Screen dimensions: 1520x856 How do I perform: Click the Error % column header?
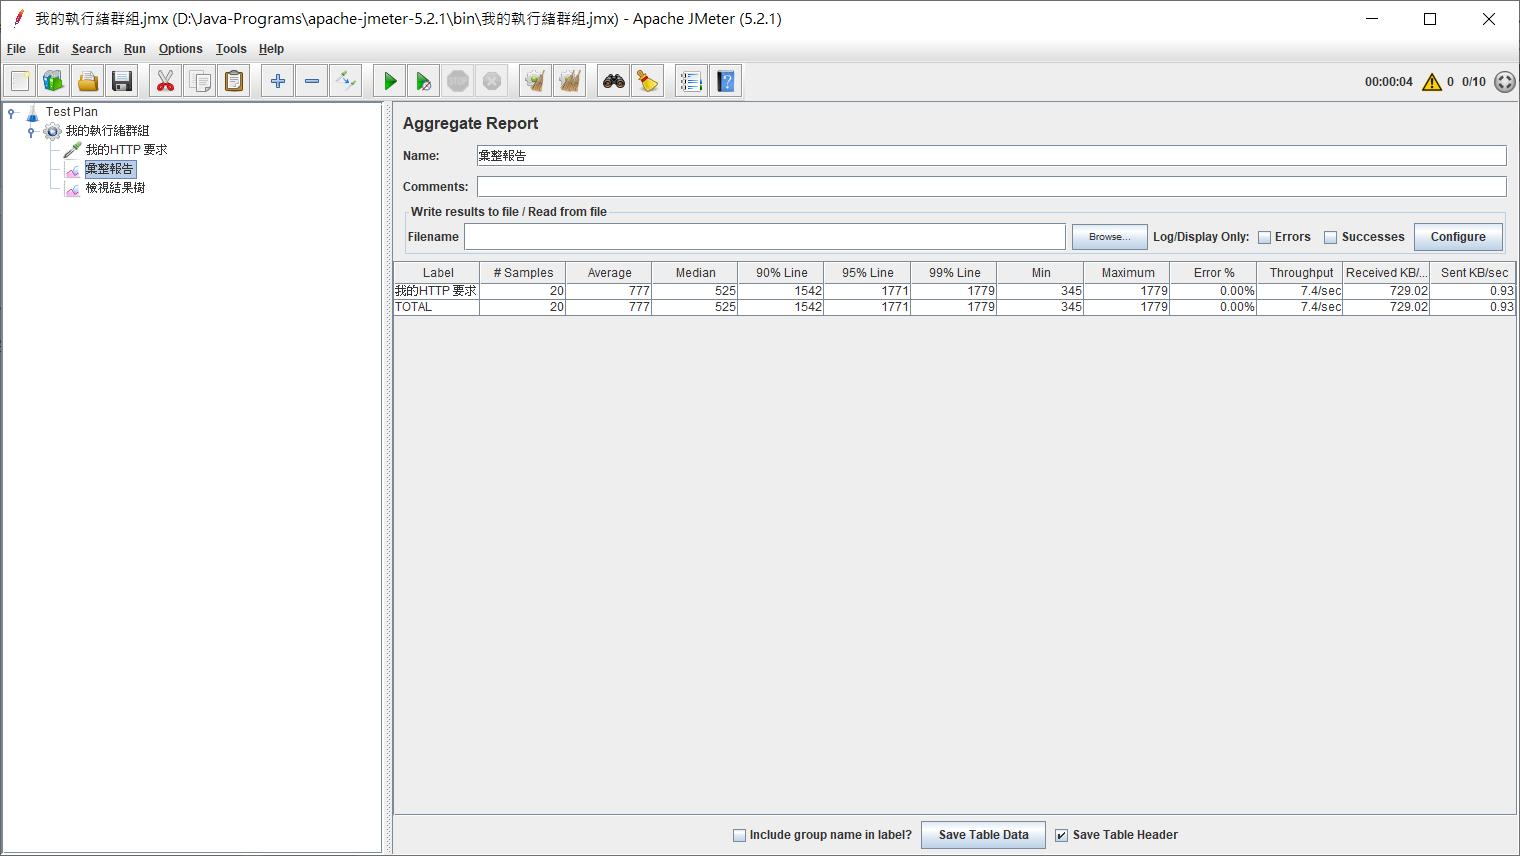[1213, 273]
